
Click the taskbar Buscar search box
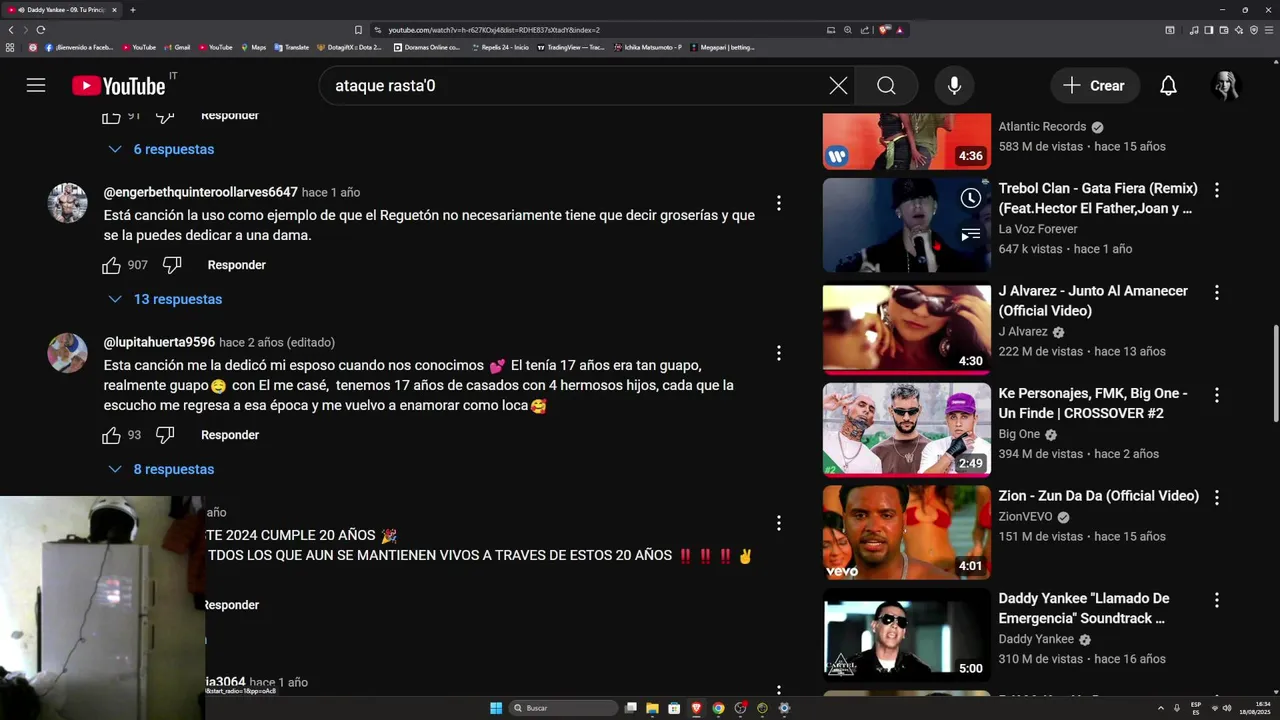[x=564, y=708]
